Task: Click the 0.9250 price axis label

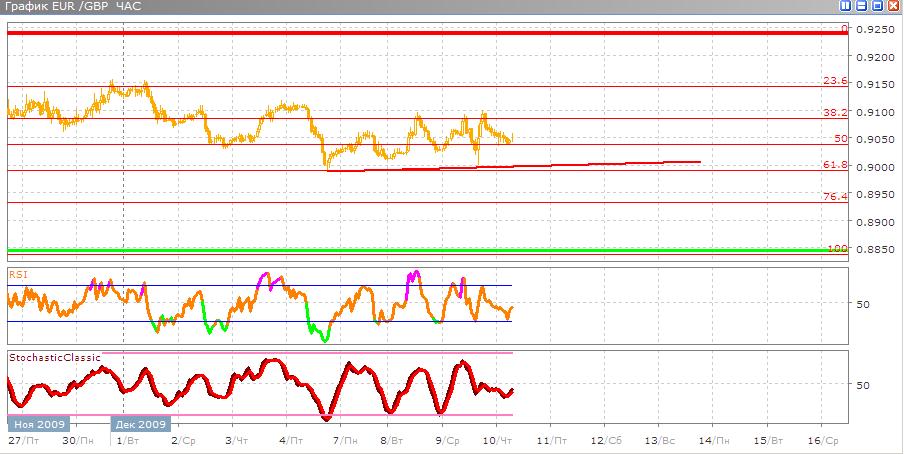Action: (x=876, y=30)
